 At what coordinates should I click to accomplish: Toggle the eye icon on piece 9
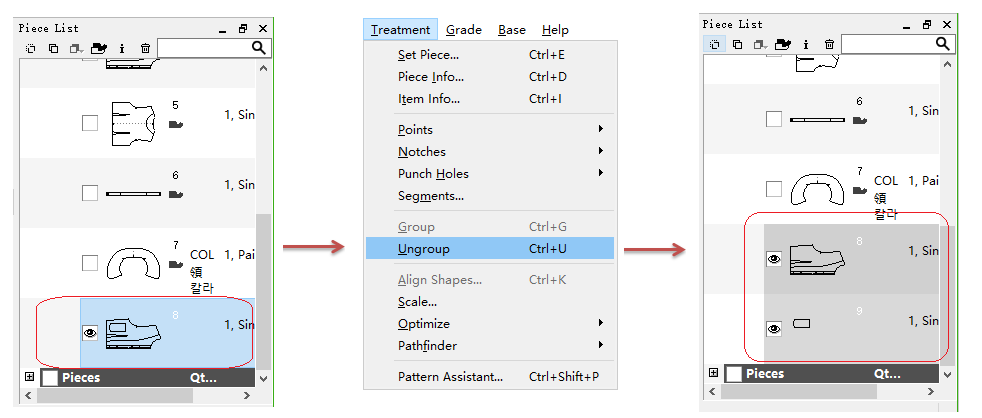(x=773, y=328)
